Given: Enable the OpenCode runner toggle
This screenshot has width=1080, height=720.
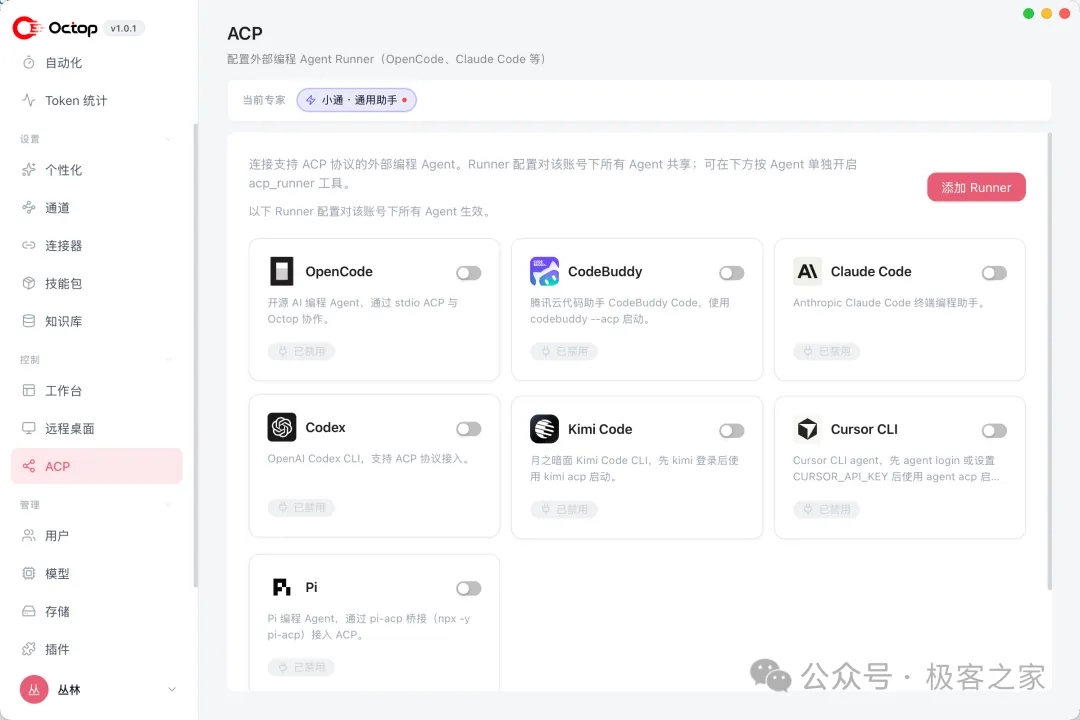Looking at the screenshot, I should 468,273.
